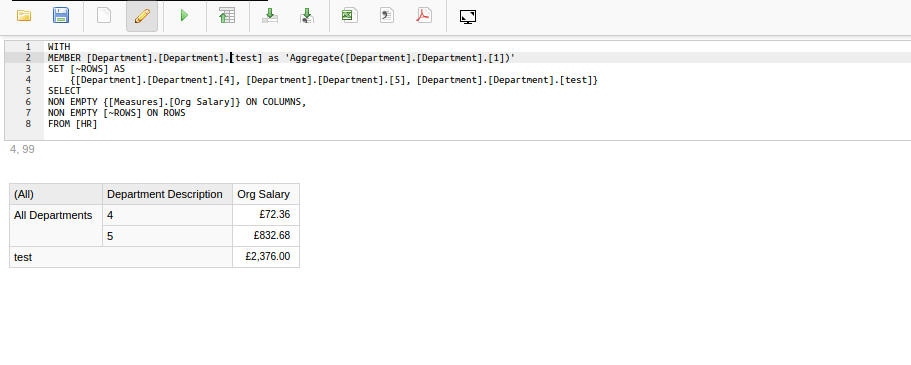Click the Org Salary column header
Screen dimensions: 911x365
pyautogui.click(x=266, y=194)
